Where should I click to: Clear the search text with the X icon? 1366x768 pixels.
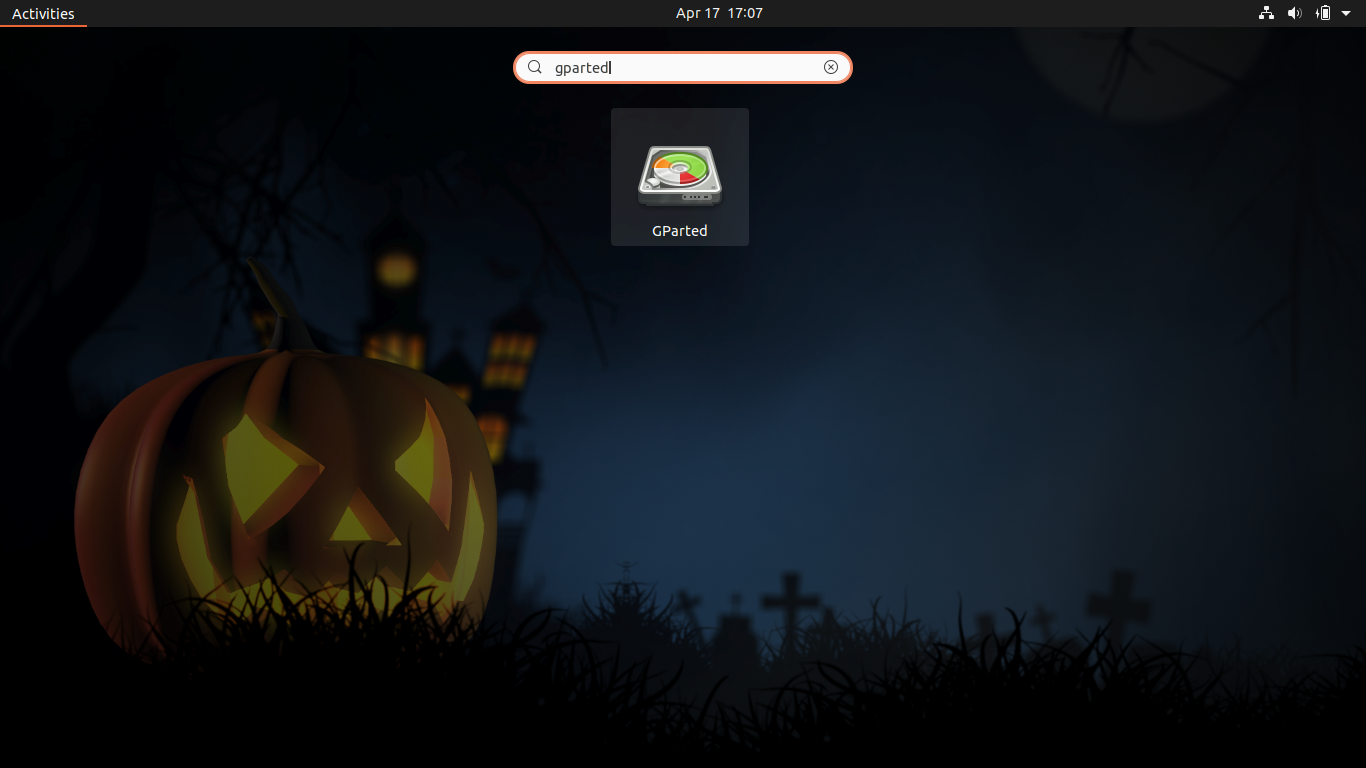pyautogui.click(x=831, y=67)
